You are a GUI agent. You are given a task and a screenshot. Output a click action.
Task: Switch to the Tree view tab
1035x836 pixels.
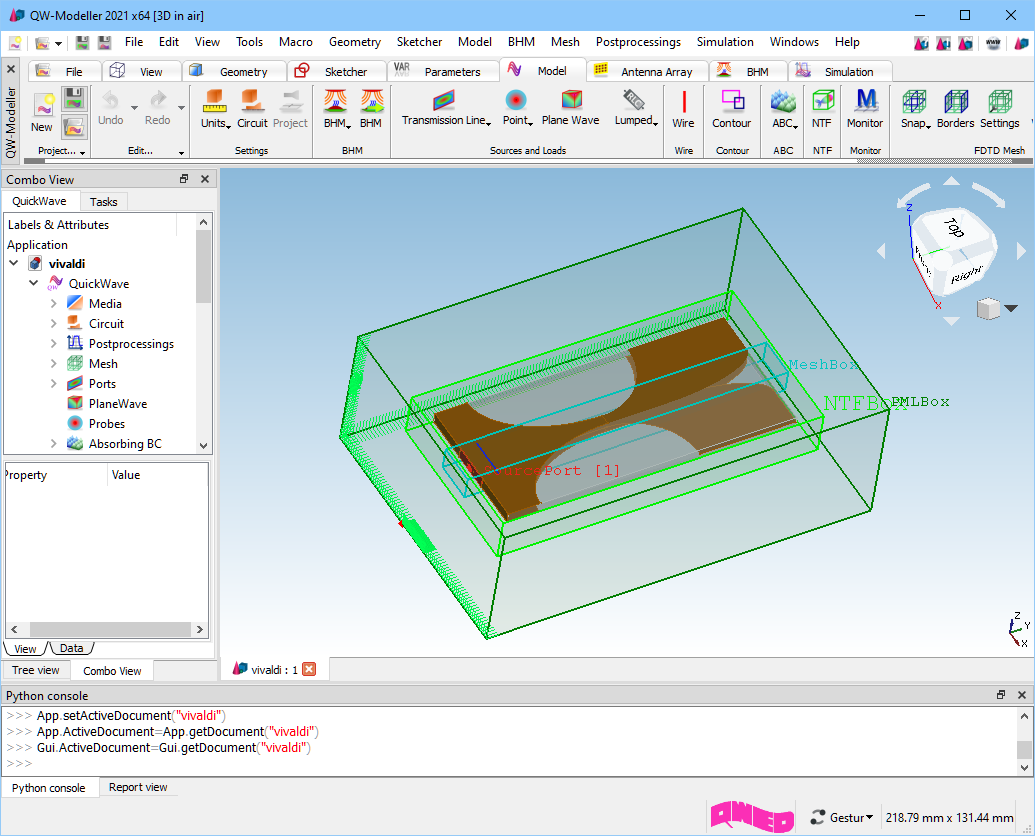click(36, 670)
